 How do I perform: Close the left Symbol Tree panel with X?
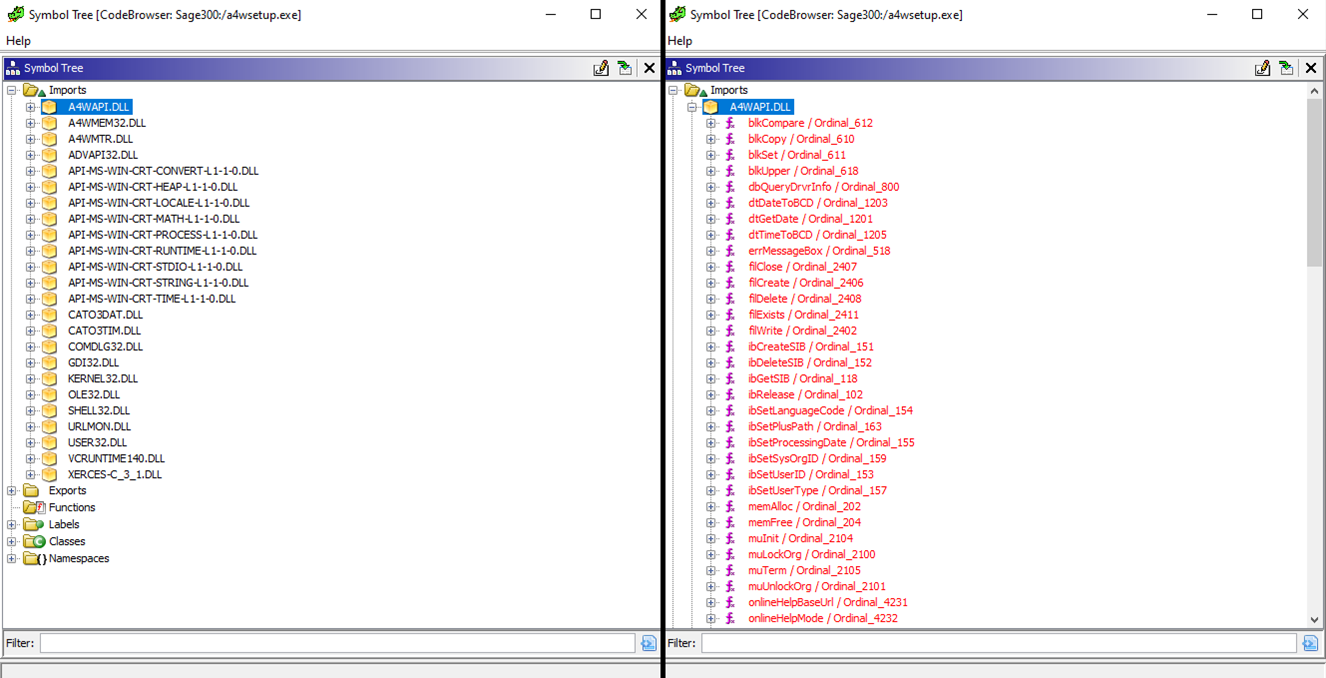pos(649,68)
